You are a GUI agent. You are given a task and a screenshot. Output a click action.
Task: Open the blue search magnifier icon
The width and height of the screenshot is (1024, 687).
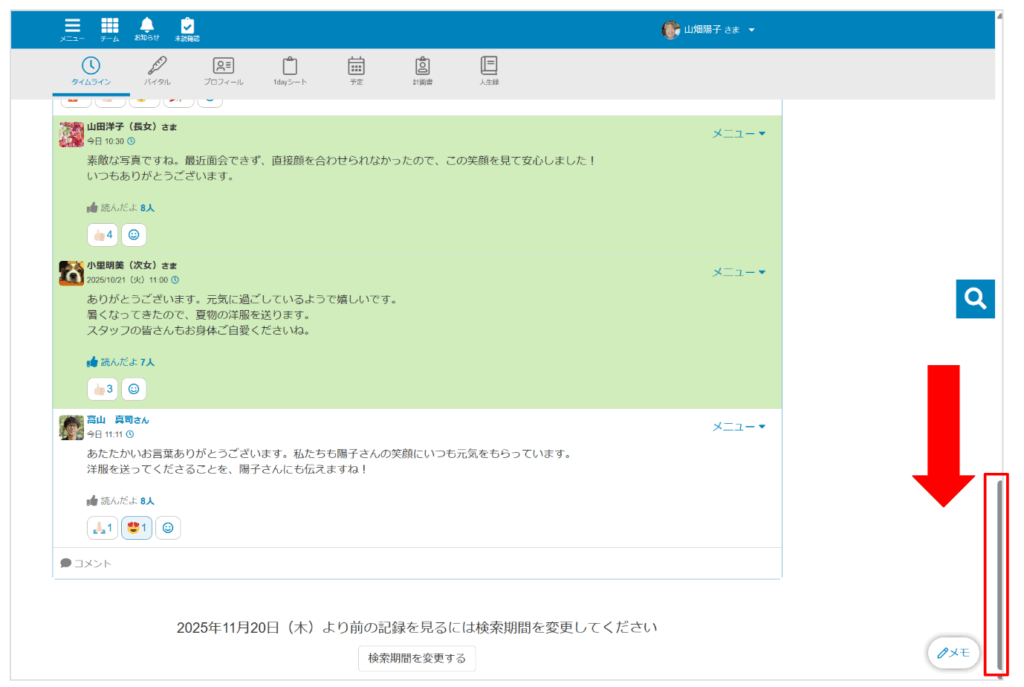click(x=975, y=299)
